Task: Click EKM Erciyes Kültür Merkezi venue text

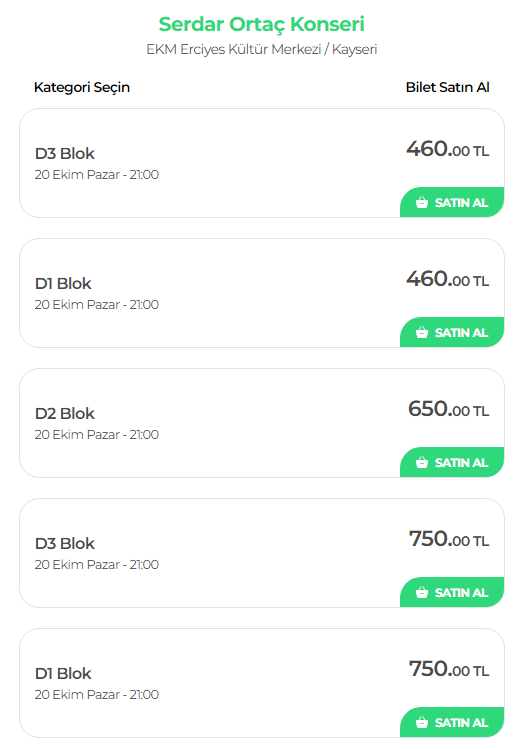Action: (x=262, y=49)
